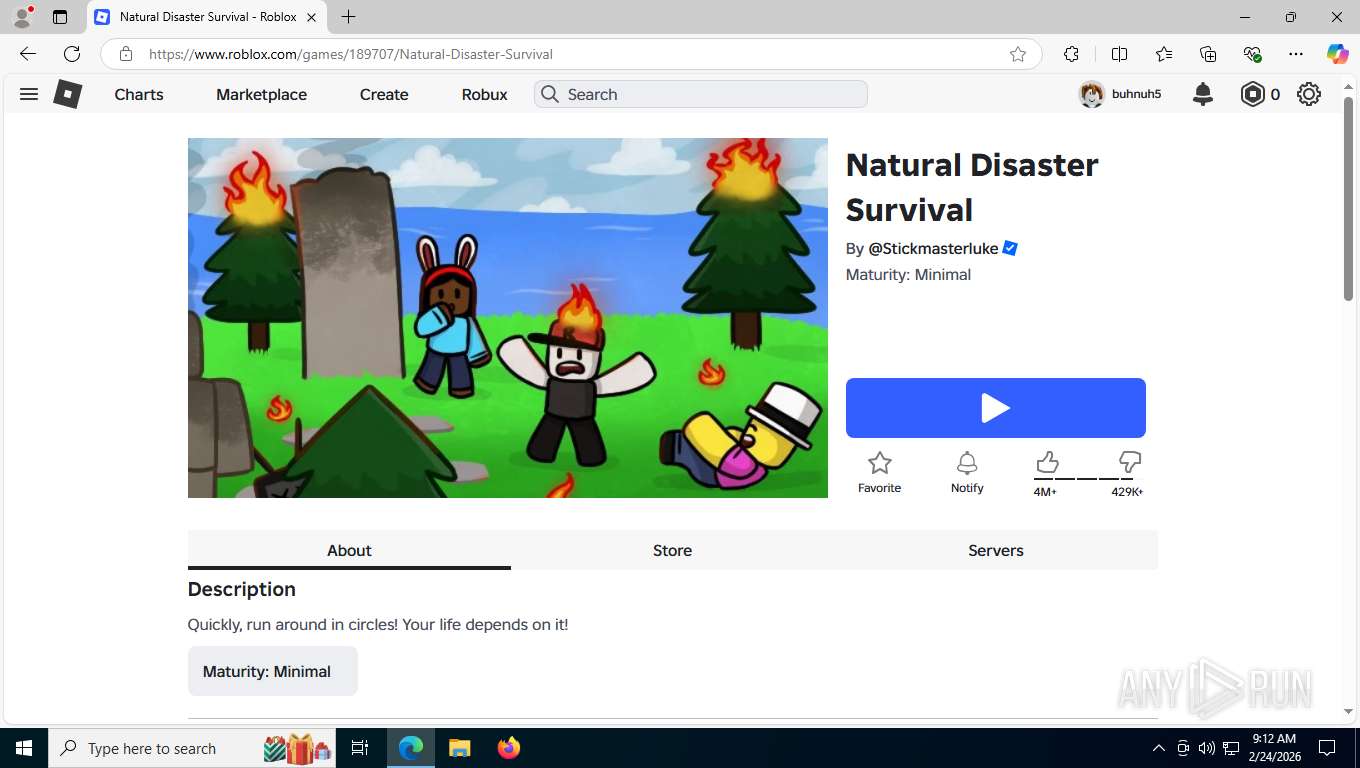The width and height of the screenshot is (1360, 768).
Task: Open Copilot in Edge toolbar
Action: 1338,54
